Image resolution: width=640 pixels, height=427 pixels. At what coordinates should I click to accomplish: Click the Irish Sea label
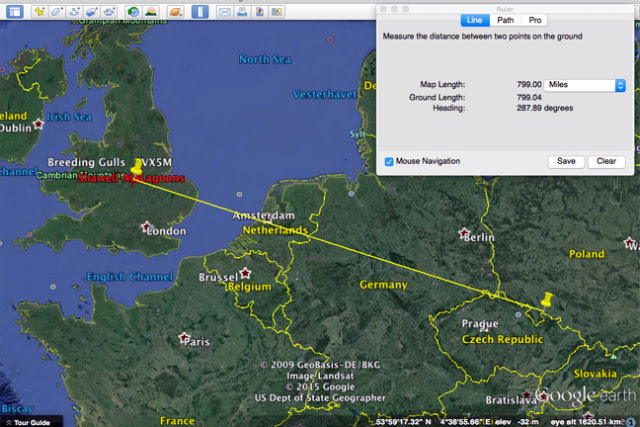[x=69, y=117]
